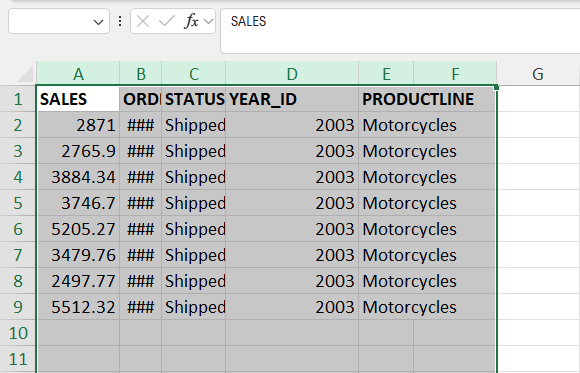Image resolution: width=580 pixels, height=373 pixels.
Task: Select column A header
Action: 78,74
